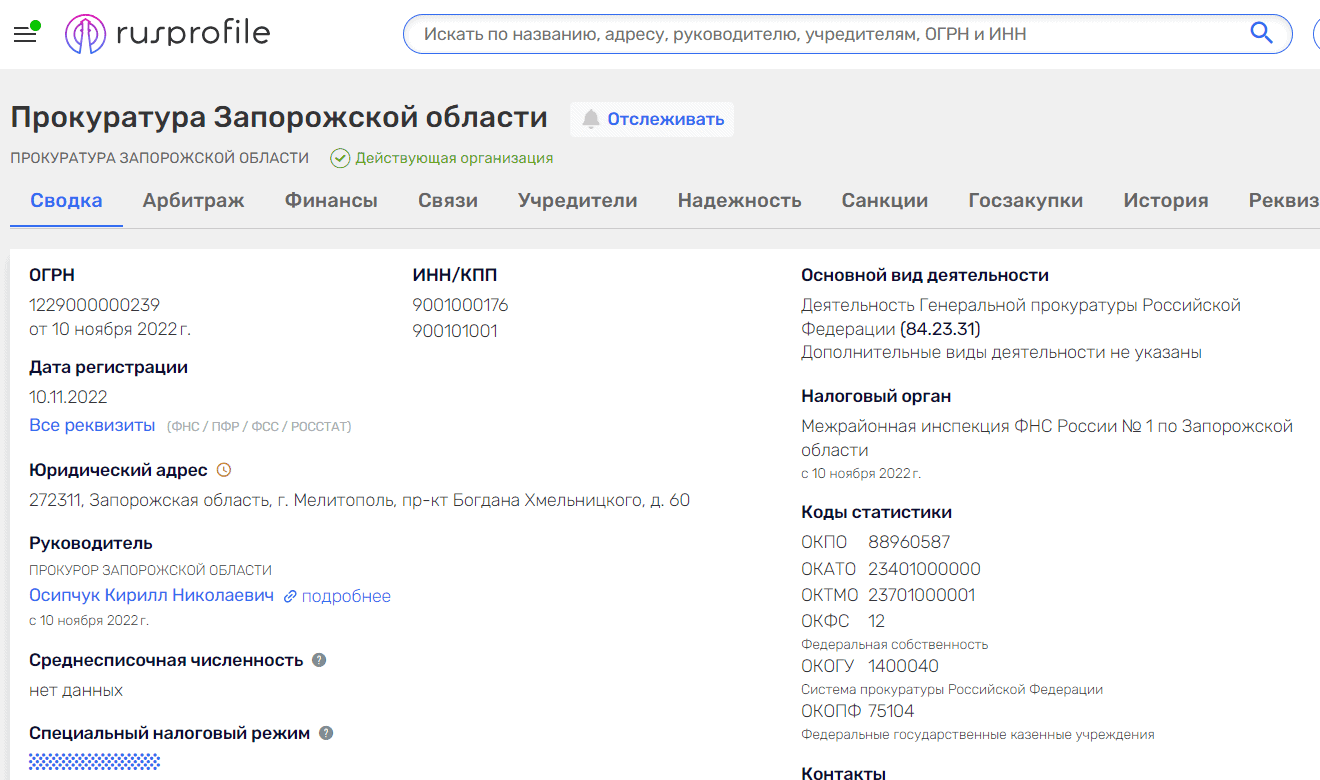1320x780 pixels.
Task: Click the bell icon on Отслеживать
Action: pyautogui.click(x=591, y=119)
